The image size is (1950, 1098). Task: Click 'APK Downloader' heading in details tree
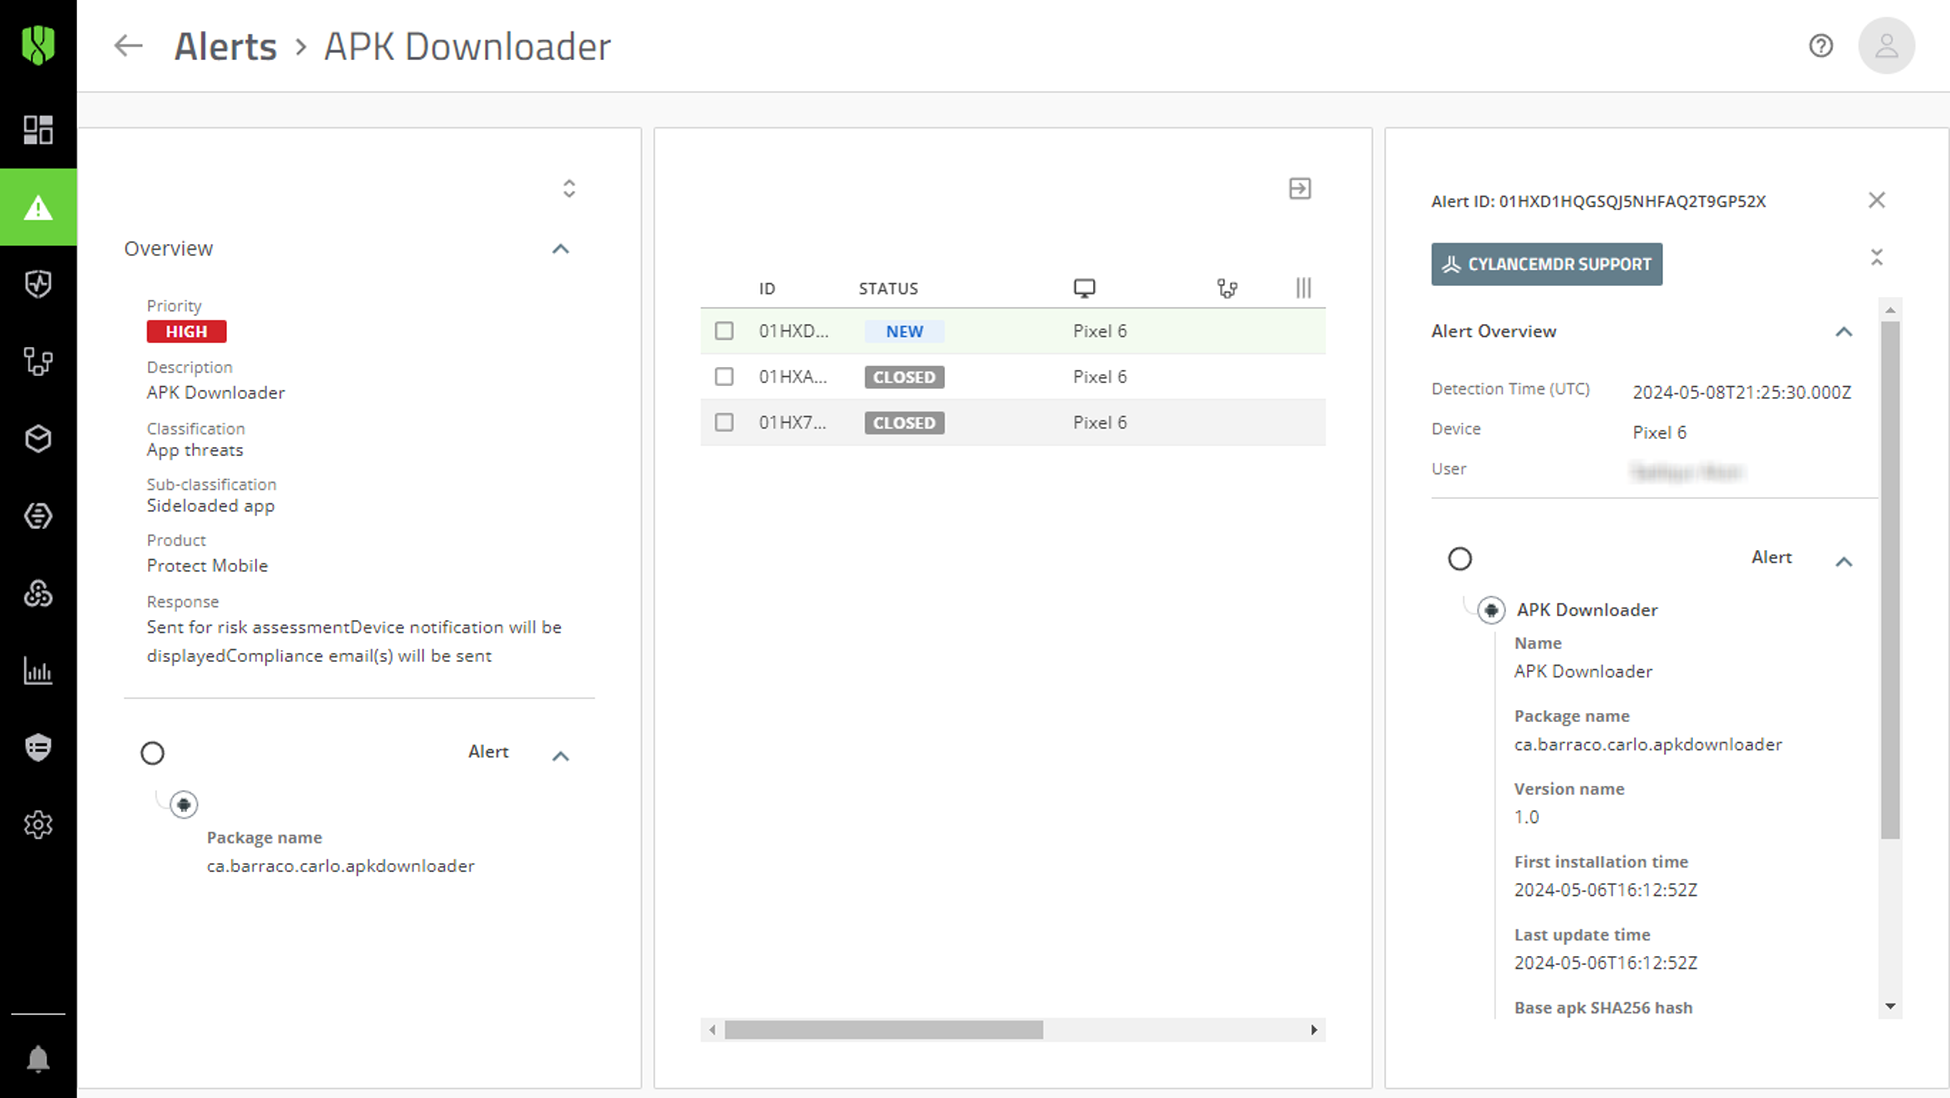[1587, 610]
